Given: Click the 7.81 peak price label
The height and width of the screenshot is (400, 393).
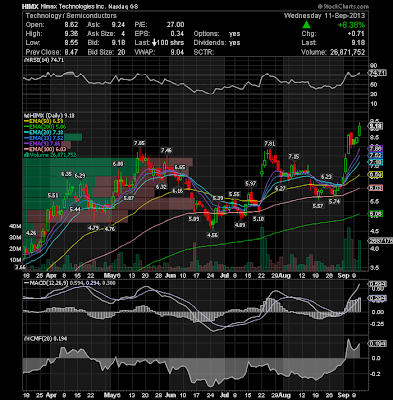Looking at the screenshot, I should (269, 144).
